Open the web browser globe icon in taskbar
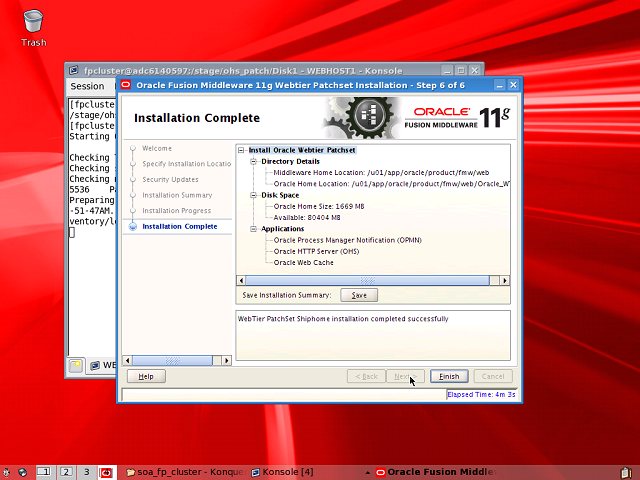Image resolution: width=640 pixels, height=480 pixels. (x=22, y=472)
